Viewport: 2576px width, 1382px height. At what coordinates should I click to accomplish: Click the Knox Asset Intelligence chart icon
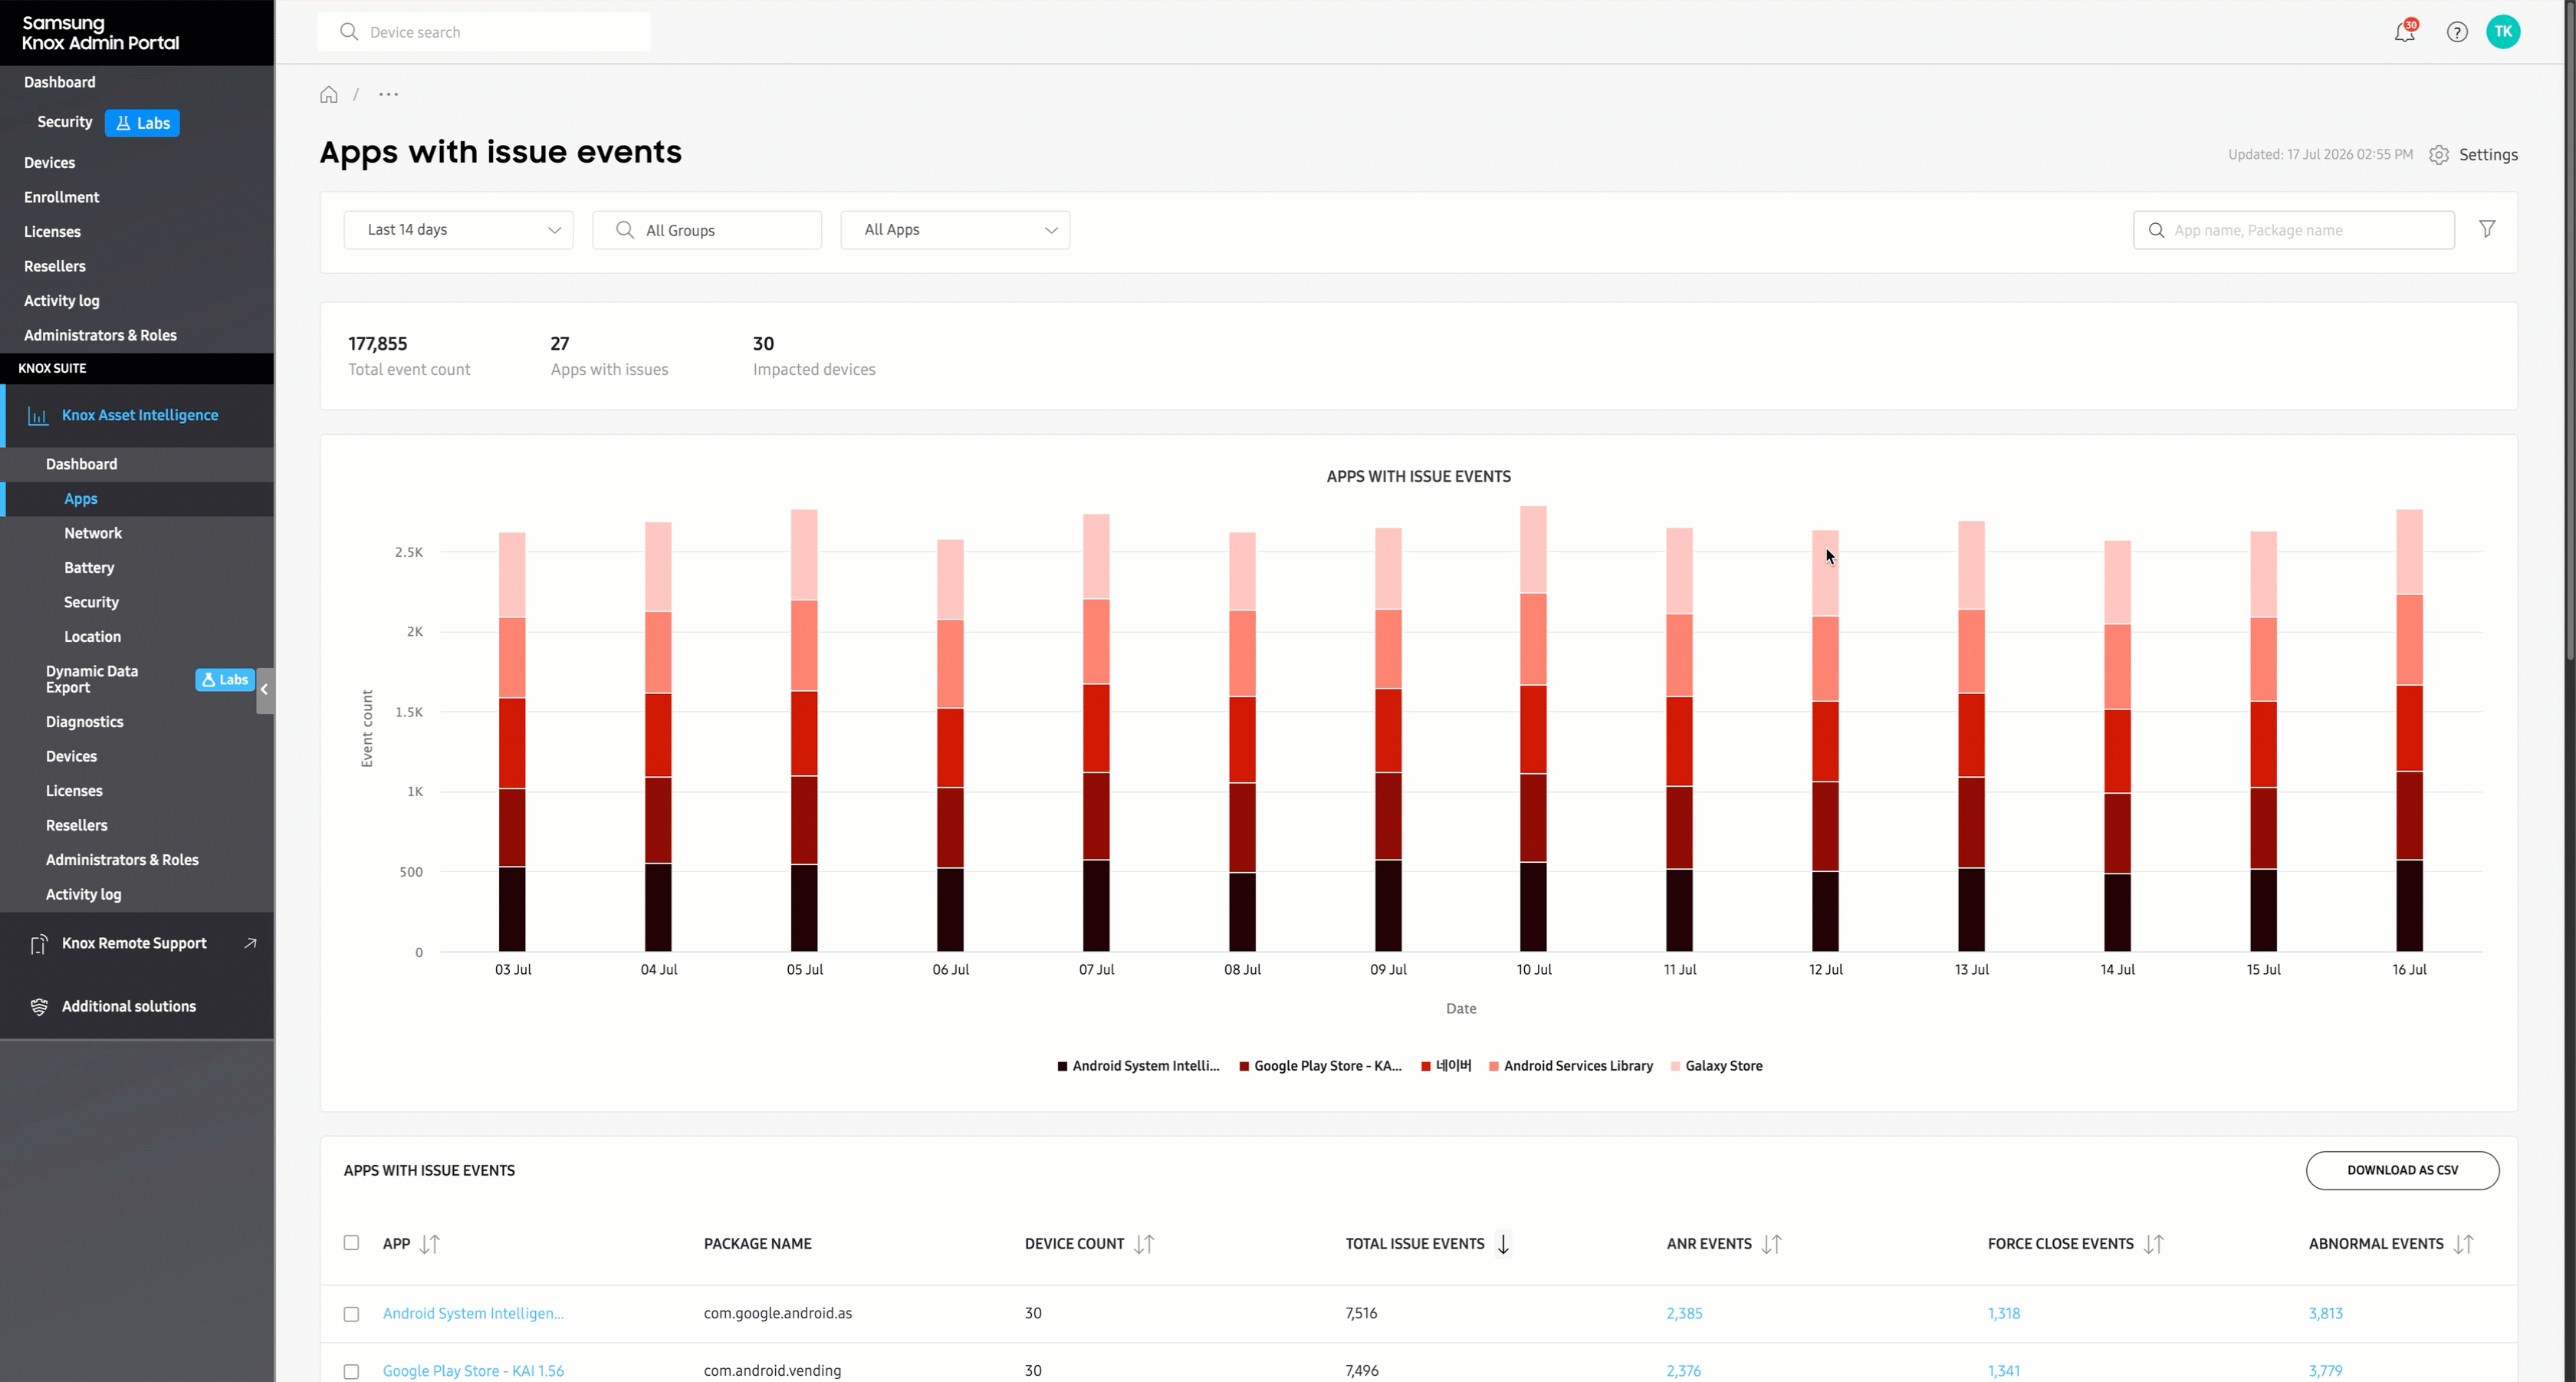38,416
